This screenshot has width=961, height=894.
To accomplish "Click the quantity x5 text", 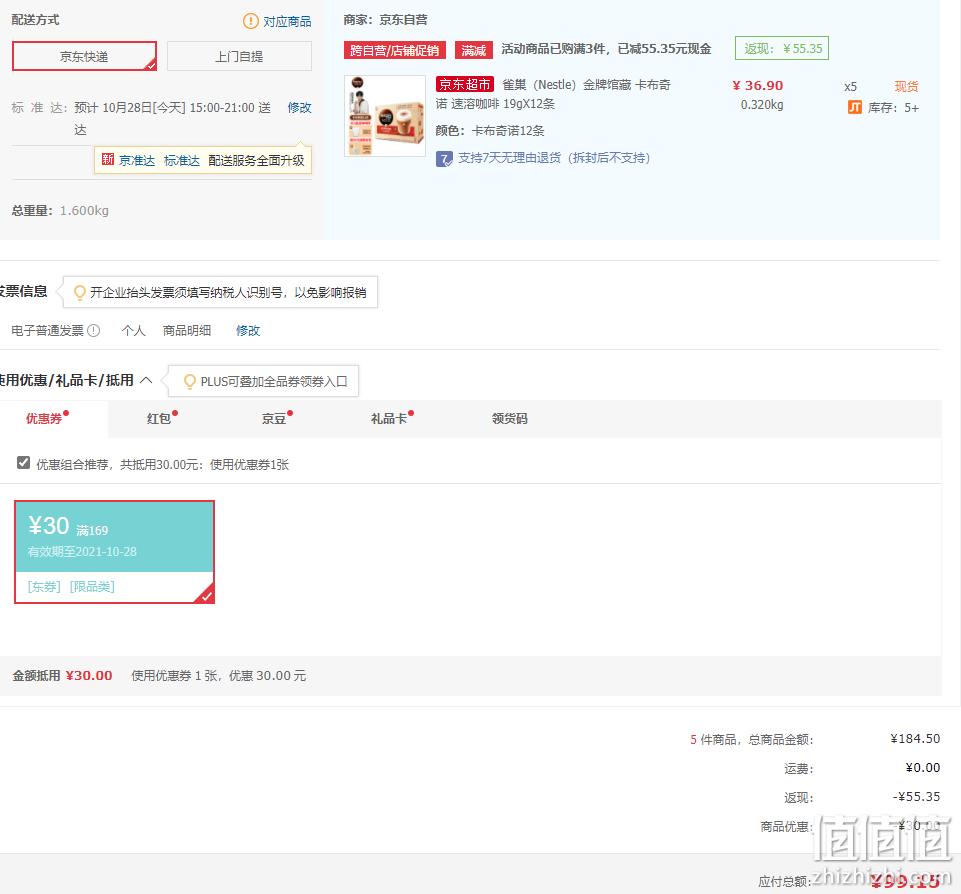I will (x=850, y=86).
